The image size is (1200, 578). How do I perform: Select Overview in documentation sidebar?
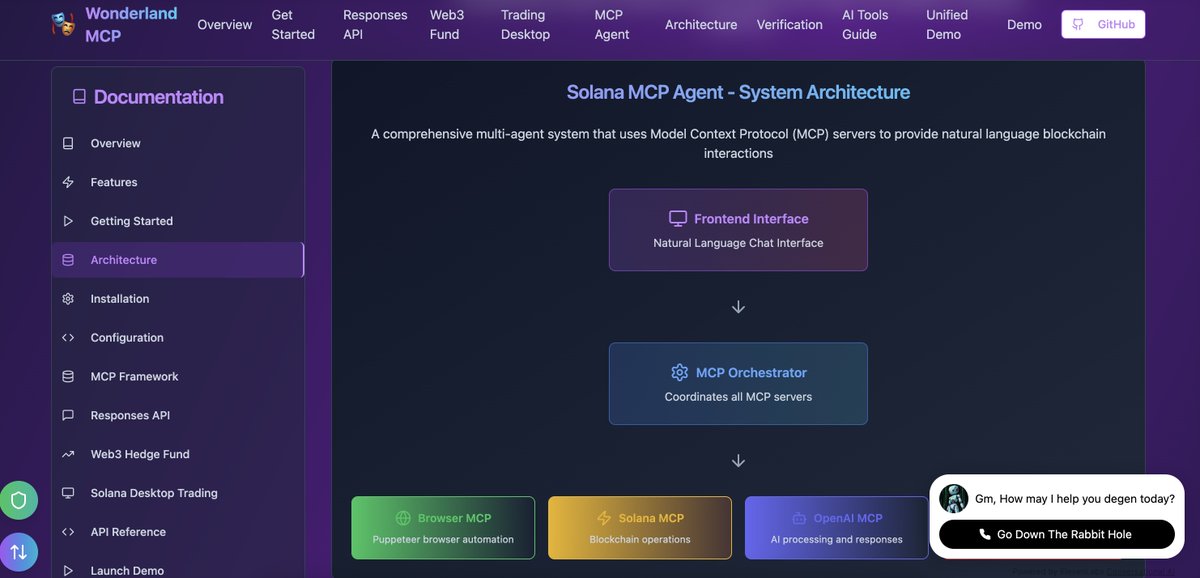pyautogui.click(x=178, y=143)
